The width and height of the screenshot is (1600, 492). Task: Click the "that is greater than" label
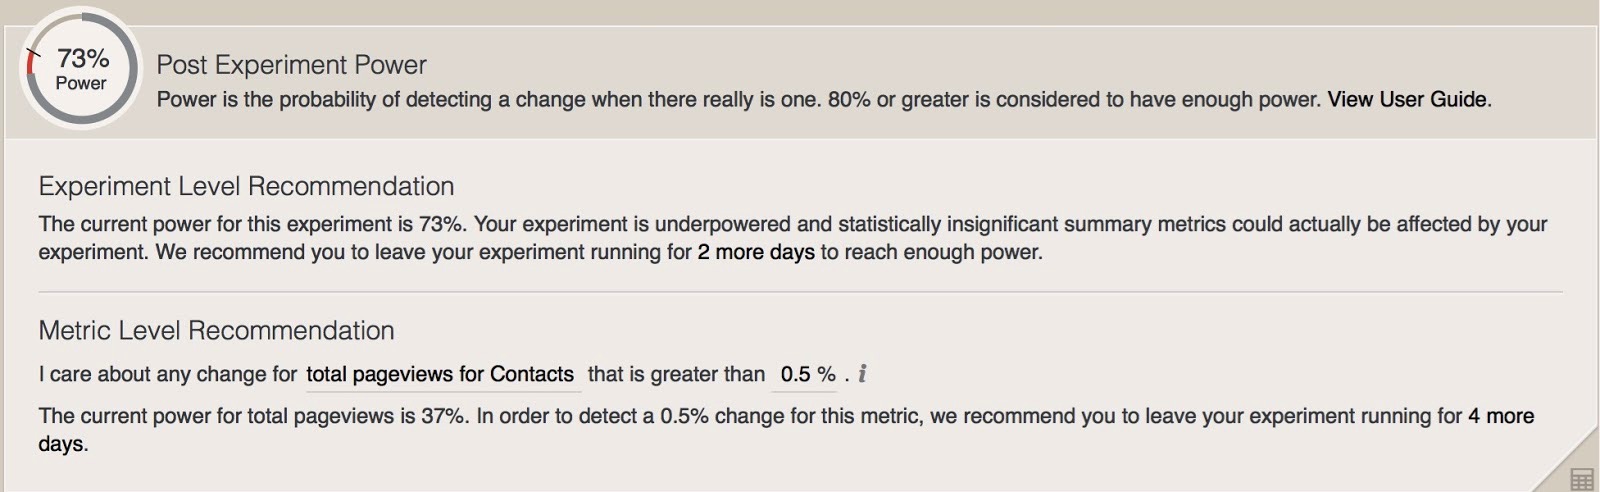676,374
